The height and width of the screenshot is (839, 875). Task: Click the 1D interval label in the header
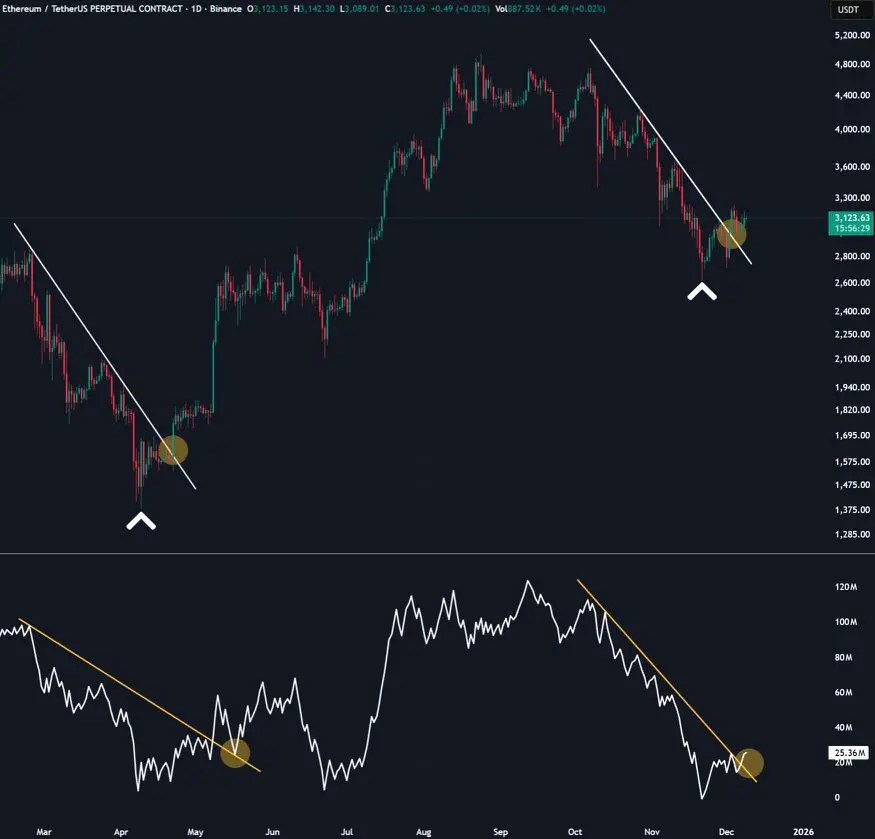point(196,9)
